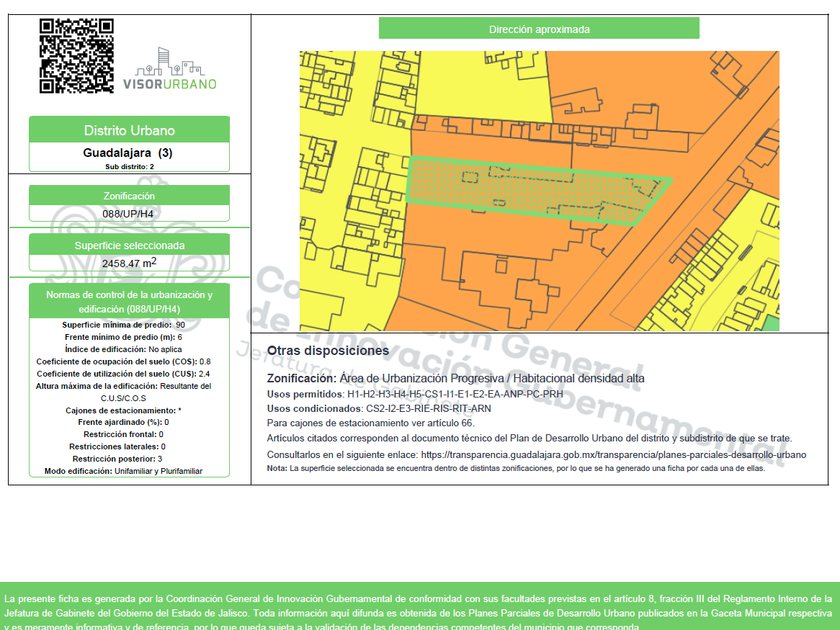Viewport: 840px width, 630px height.
Task: Click the Superficie seleccionada header
Action: (129, 245)
